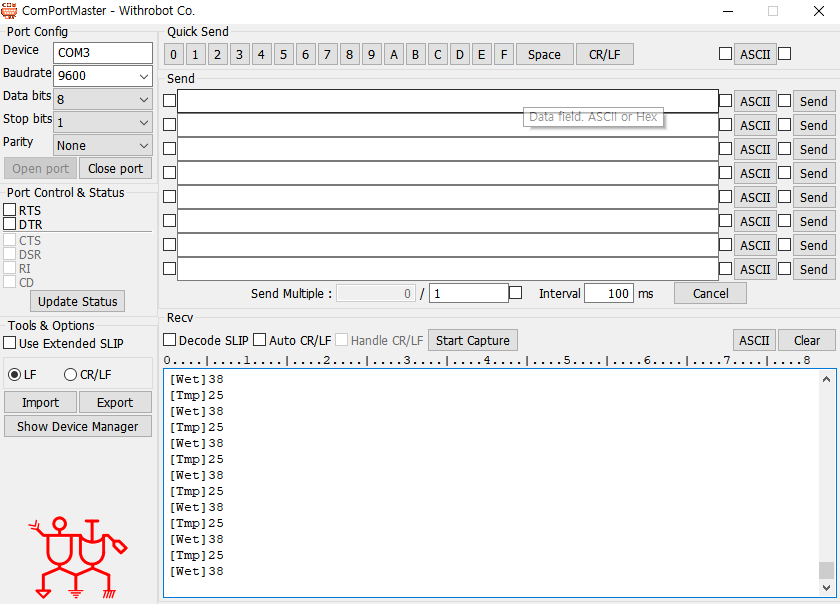840x604 pixels.
Task: Send hex digit 0 via Quick Send
Action: (174, 54)
